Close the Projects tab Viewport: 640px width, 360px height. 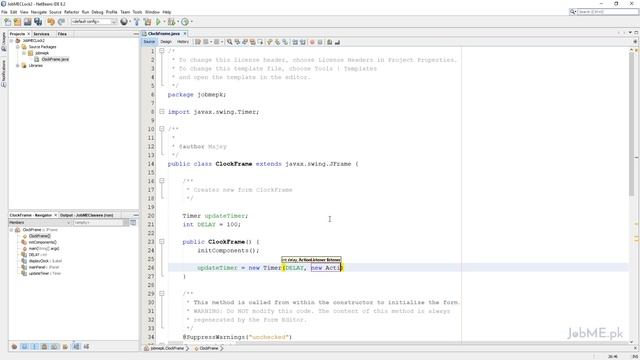tap(28, 34)
